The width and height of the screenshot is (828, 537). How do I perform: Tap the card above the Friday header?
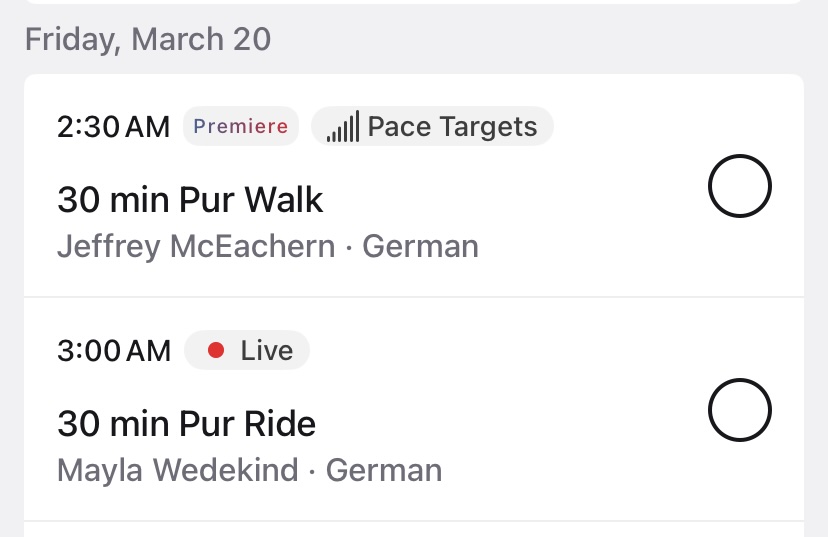click(414, 2)
